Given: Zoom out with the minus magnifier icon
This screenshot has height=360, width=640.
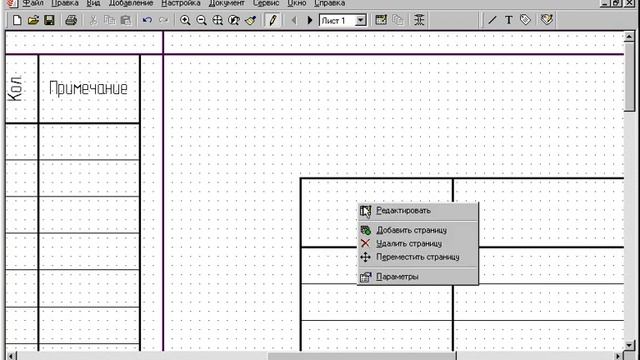Looking at the screenshot, I should (201, 20).
